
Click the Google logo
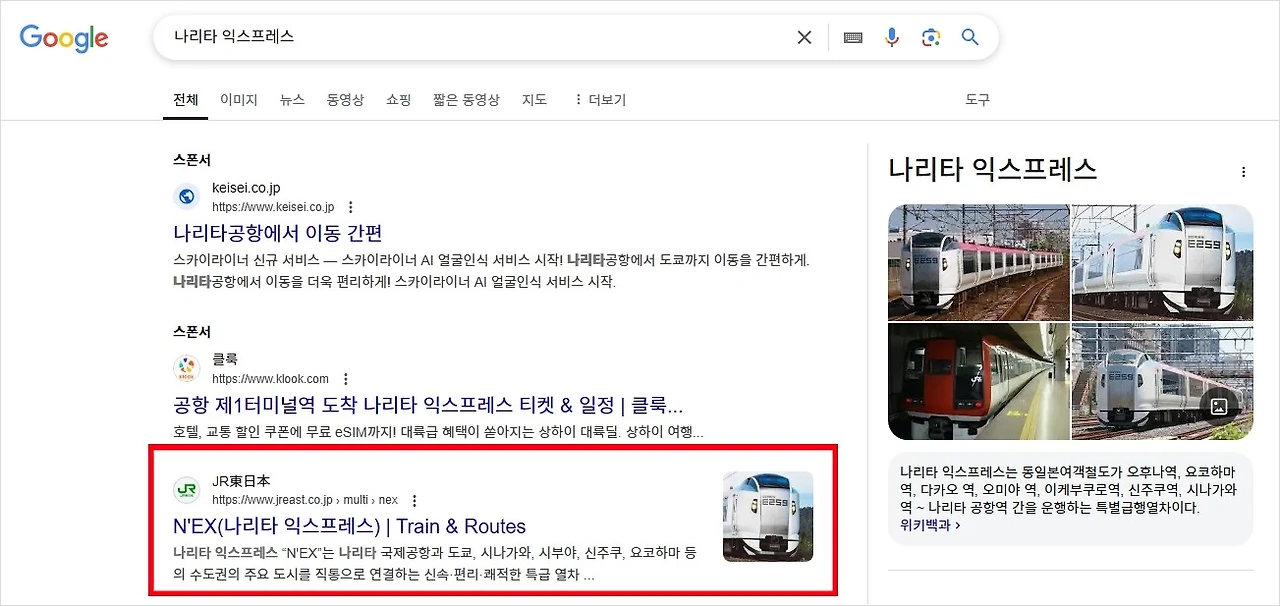tap(64, 37)
